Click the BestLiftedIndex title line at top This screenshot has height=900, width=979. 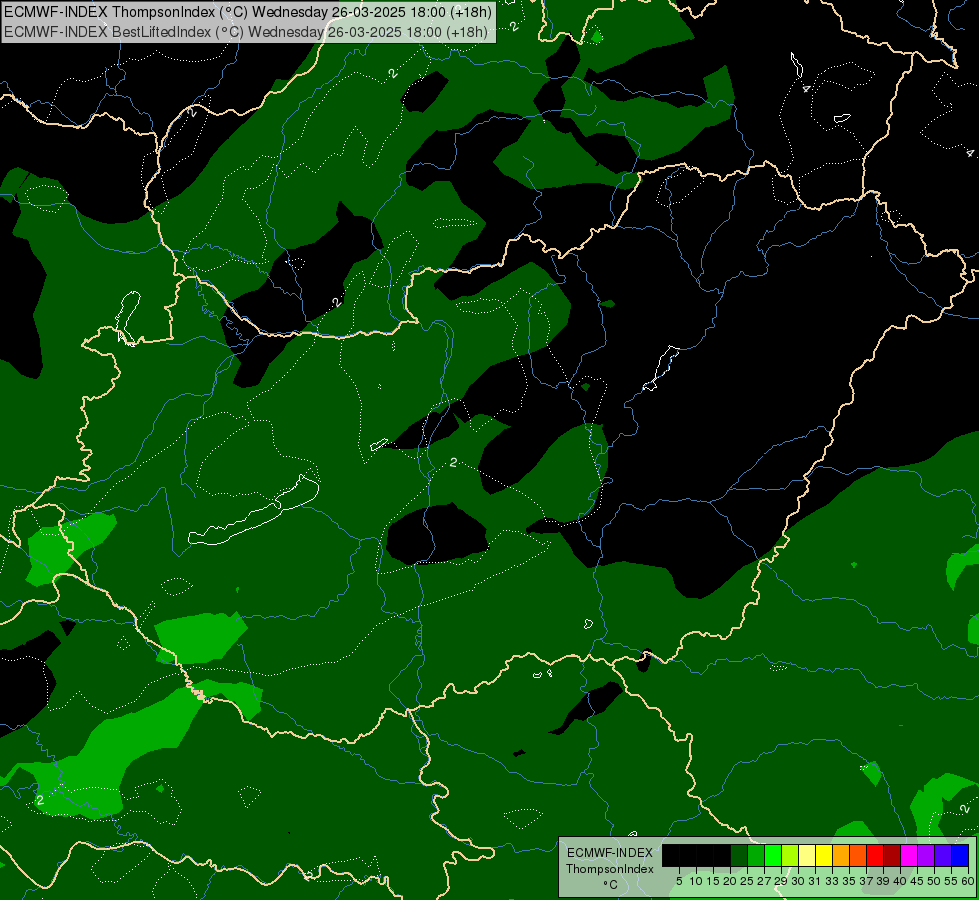(x=246, y=32)
